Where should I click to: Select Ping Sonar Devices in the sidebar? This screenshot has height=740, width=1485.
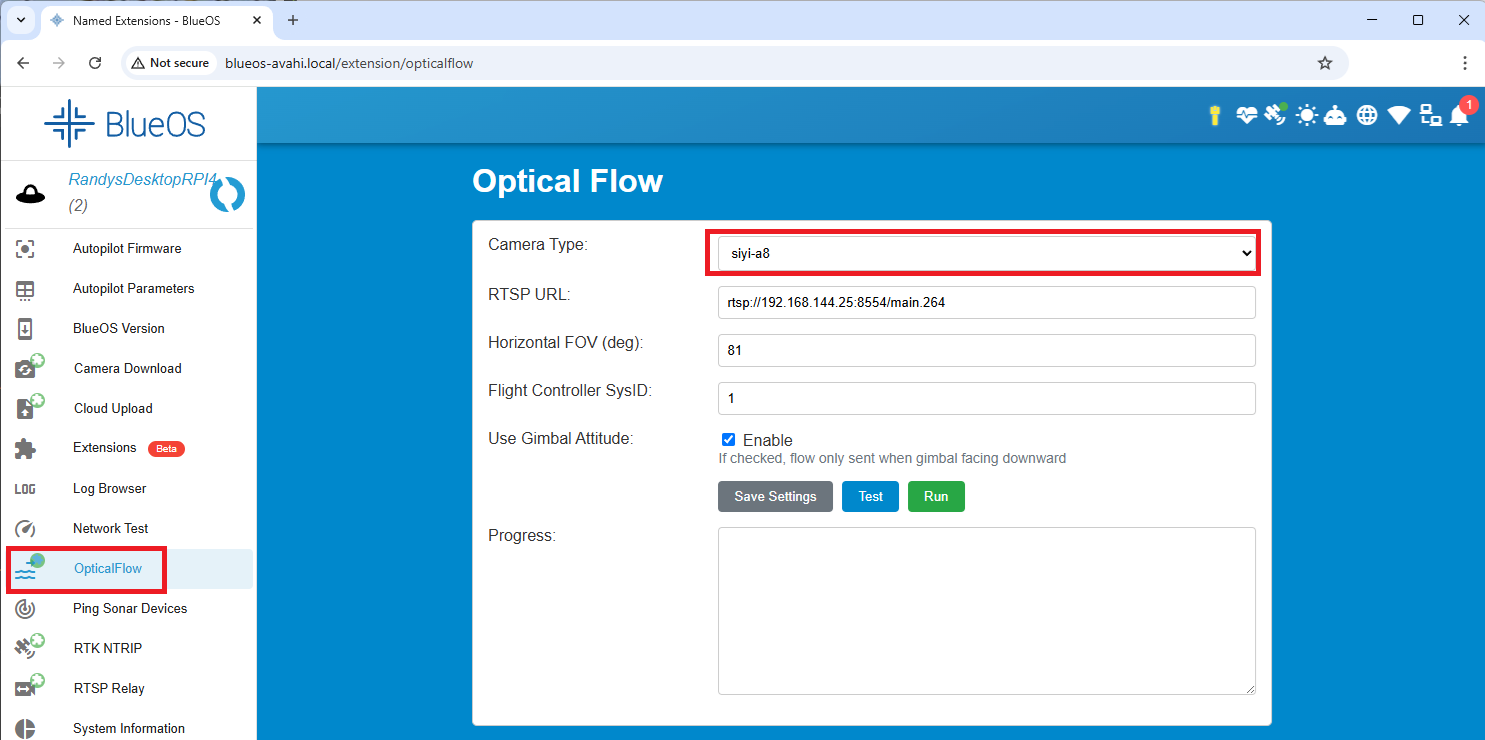coord(130,609)
